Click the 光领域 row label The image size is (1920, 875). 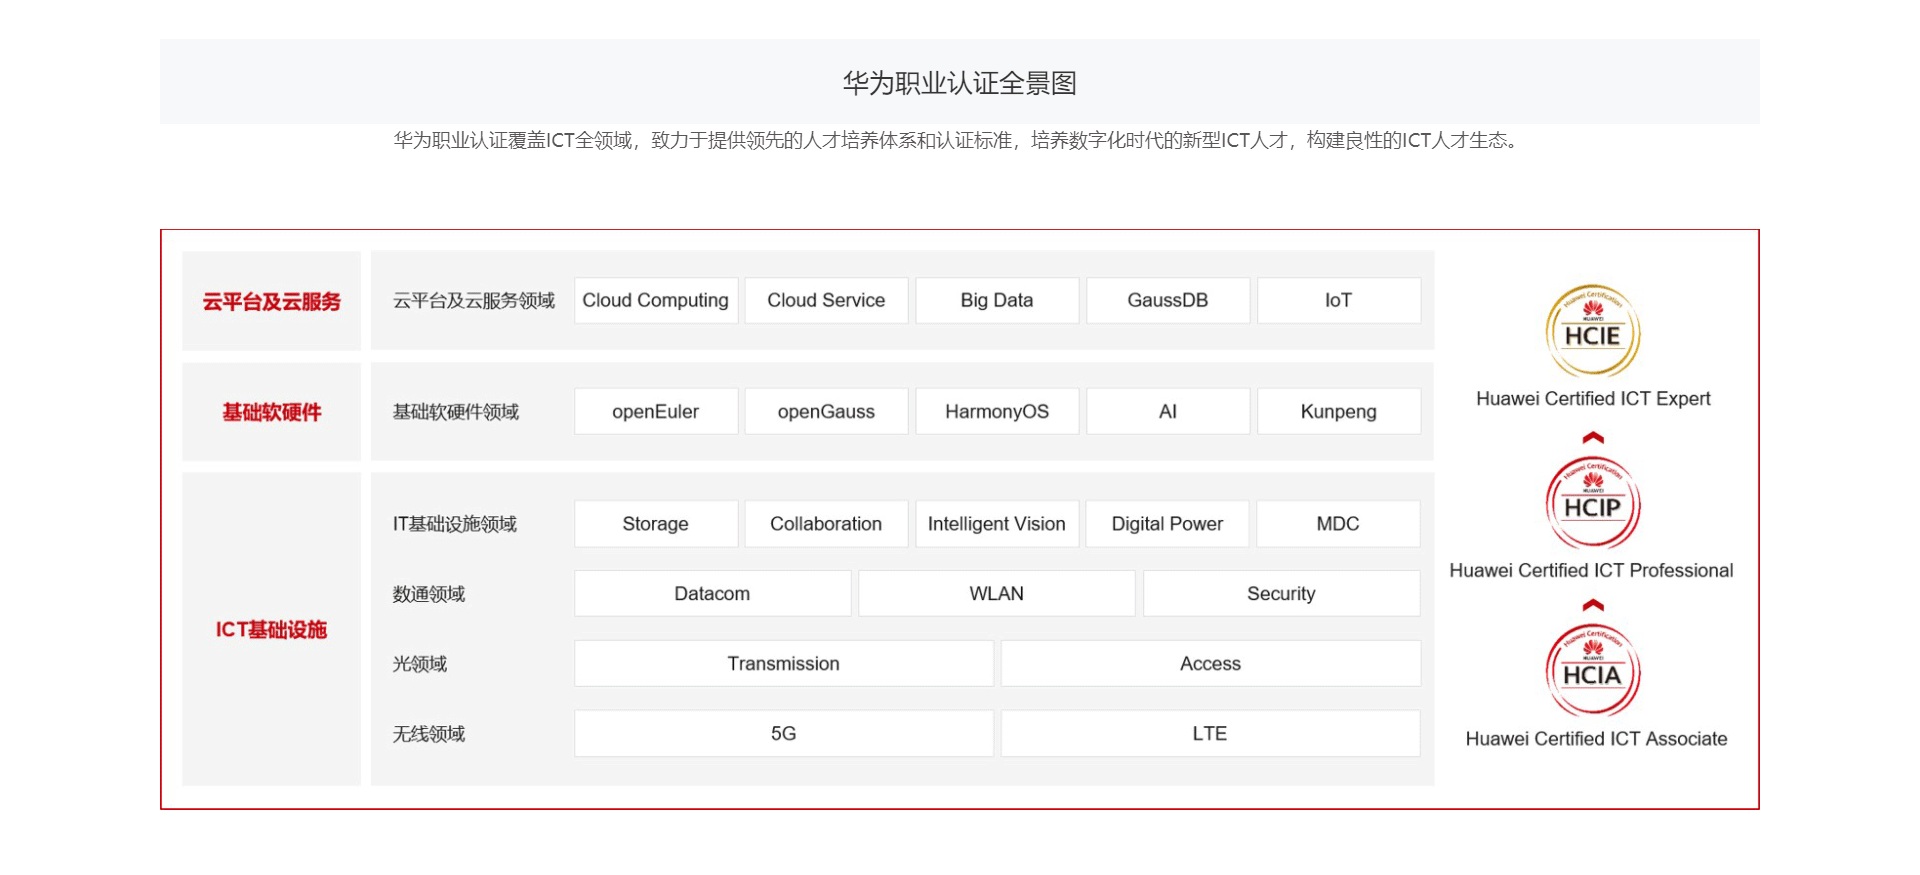pyautogui.click(x=420, y=663)
